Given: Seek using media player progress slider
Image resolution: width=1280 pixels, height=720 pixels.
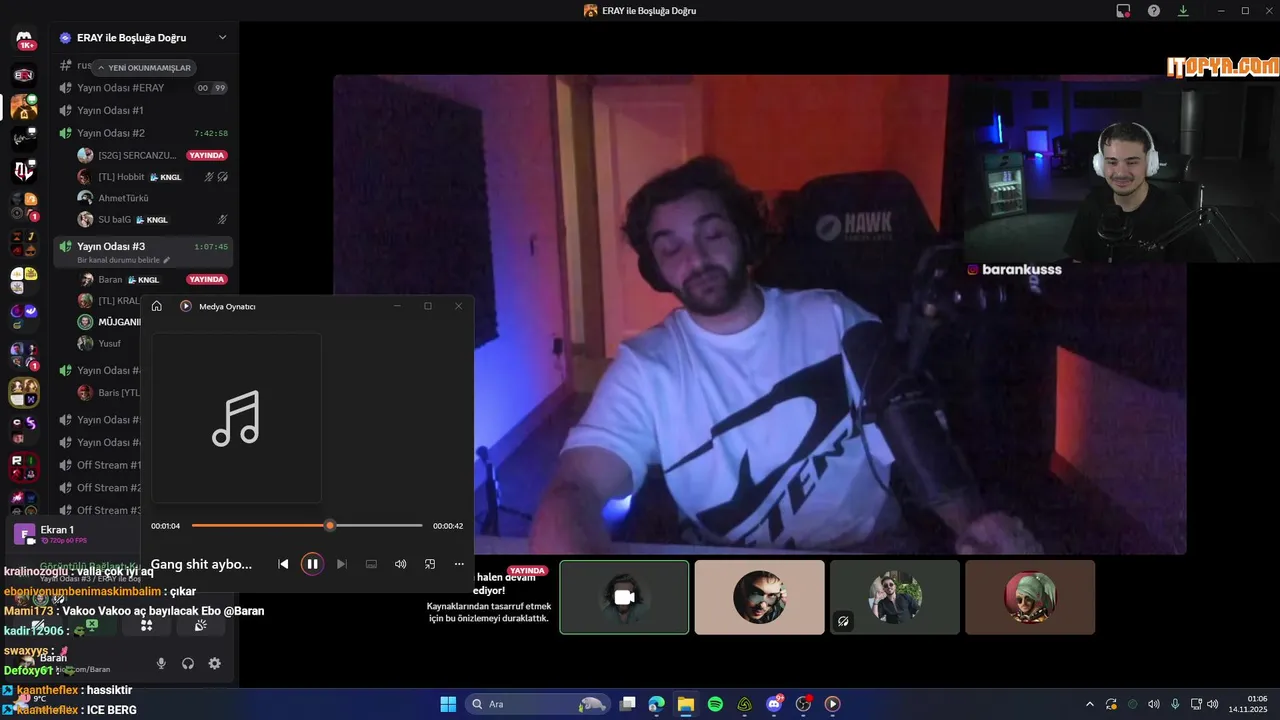Looking at the screenshot, I should click(307, 525).
